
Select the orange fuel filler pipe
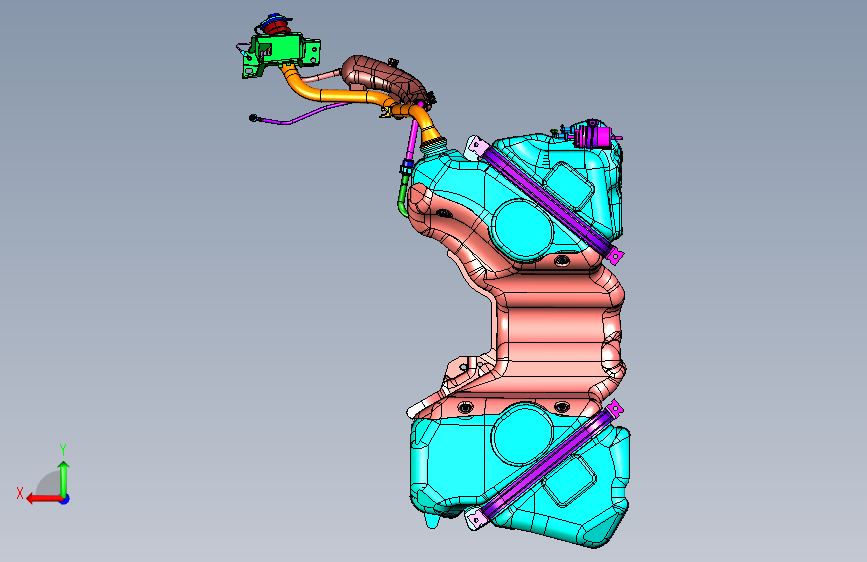point(343,96)
